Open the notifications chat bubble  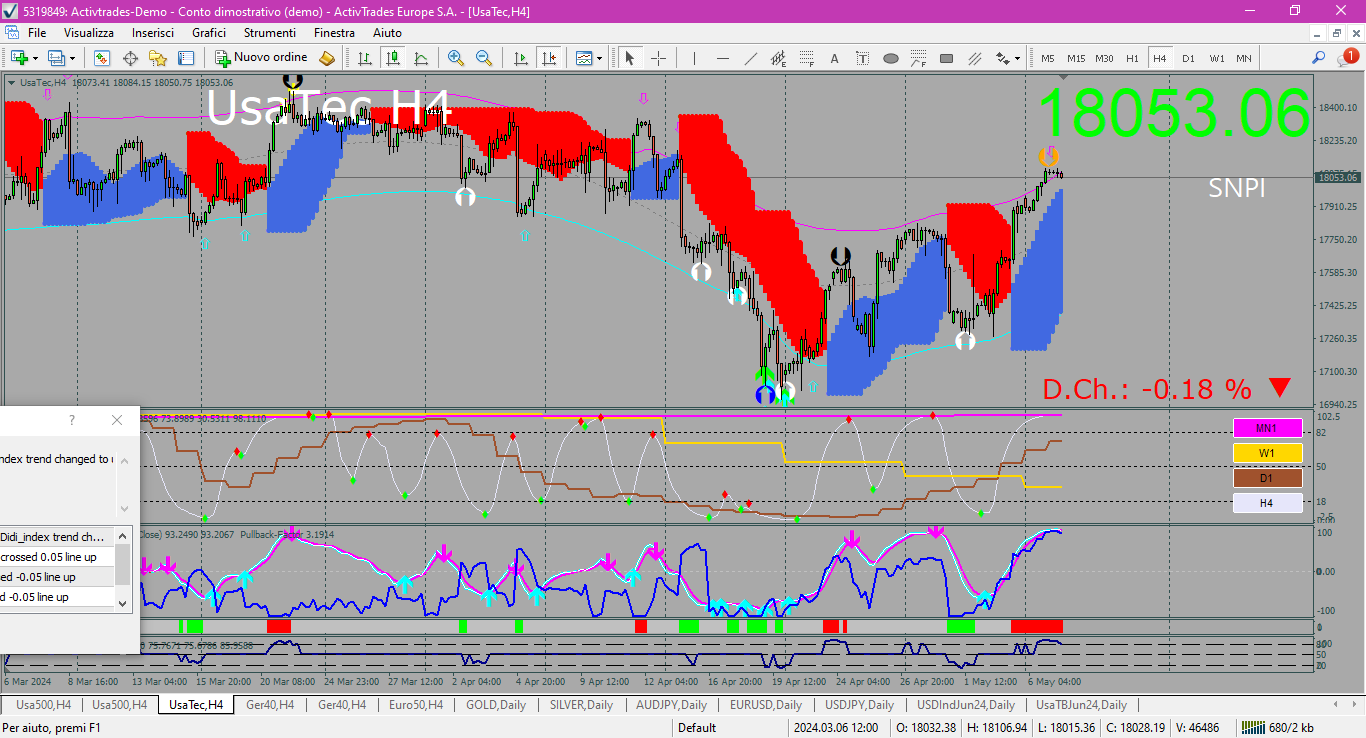coord(1348,58)
